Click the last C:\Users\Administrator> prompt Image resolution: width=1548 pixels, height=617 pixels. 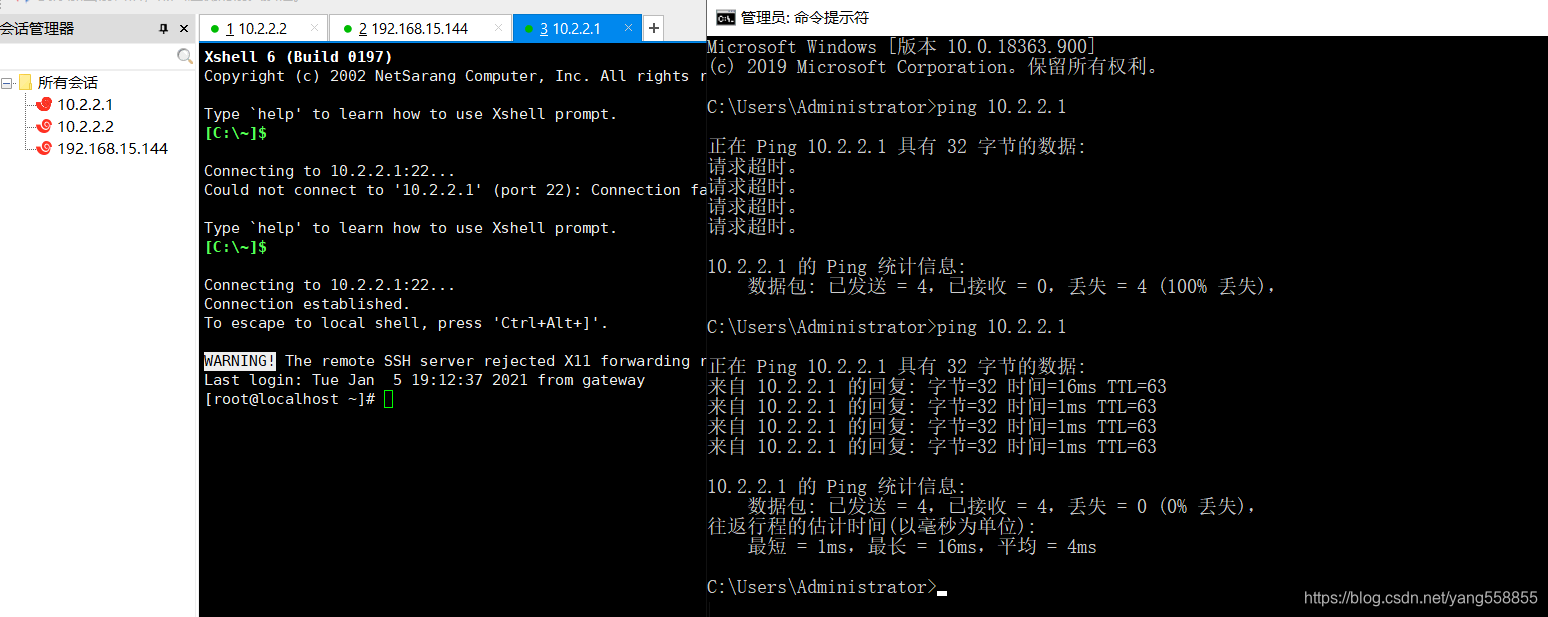pyautogui.click(x=822, y=587)
